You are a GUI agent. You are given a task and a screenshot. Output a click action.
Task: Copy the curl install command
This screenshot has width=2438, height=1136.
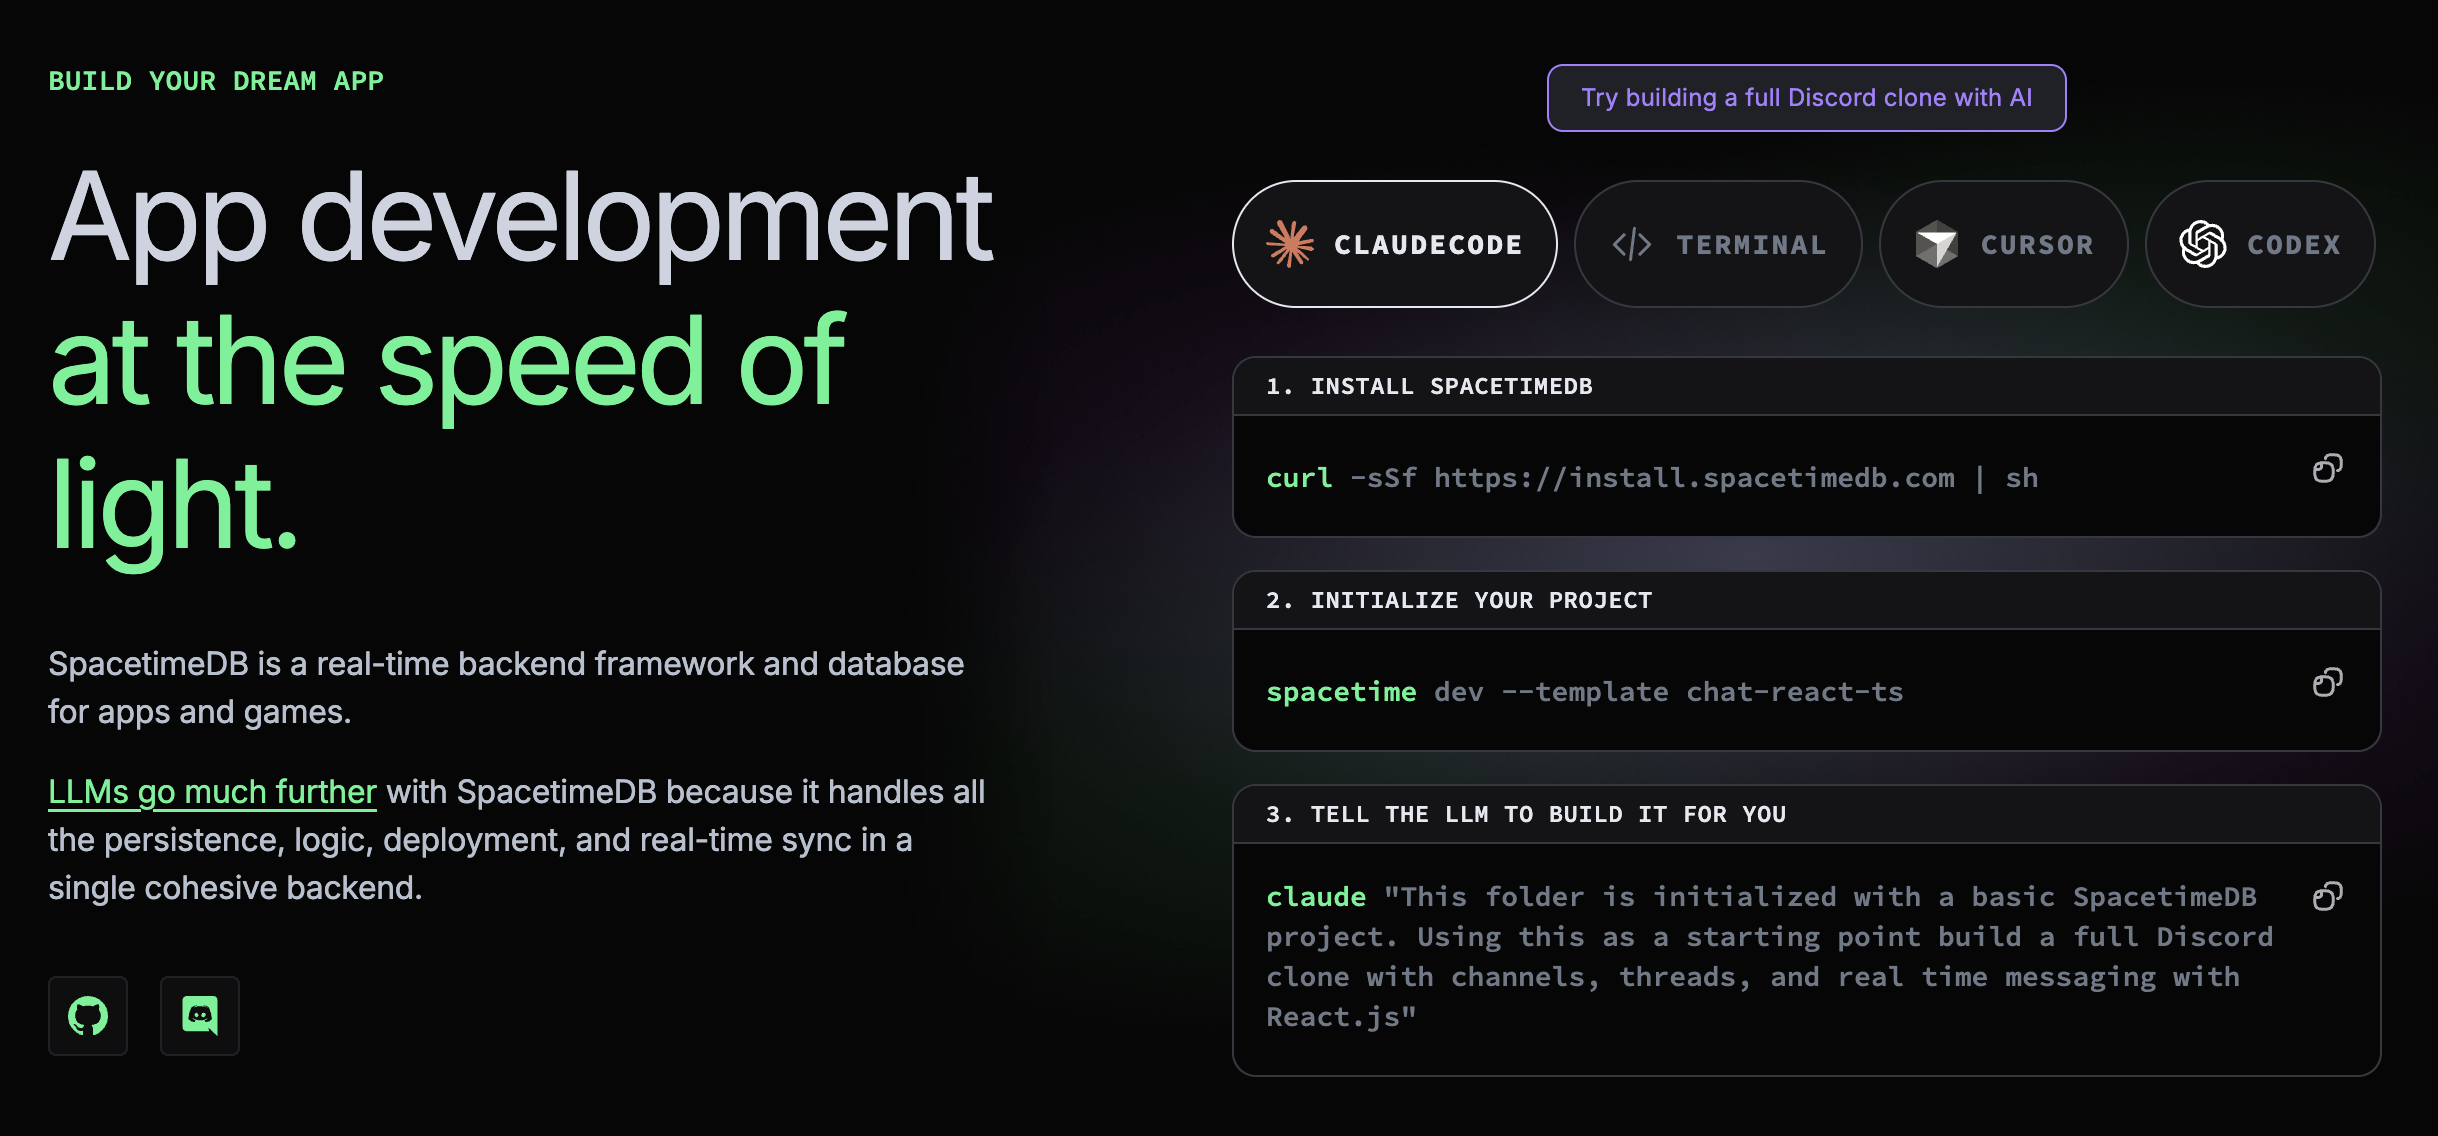(x=2327, y=469)
